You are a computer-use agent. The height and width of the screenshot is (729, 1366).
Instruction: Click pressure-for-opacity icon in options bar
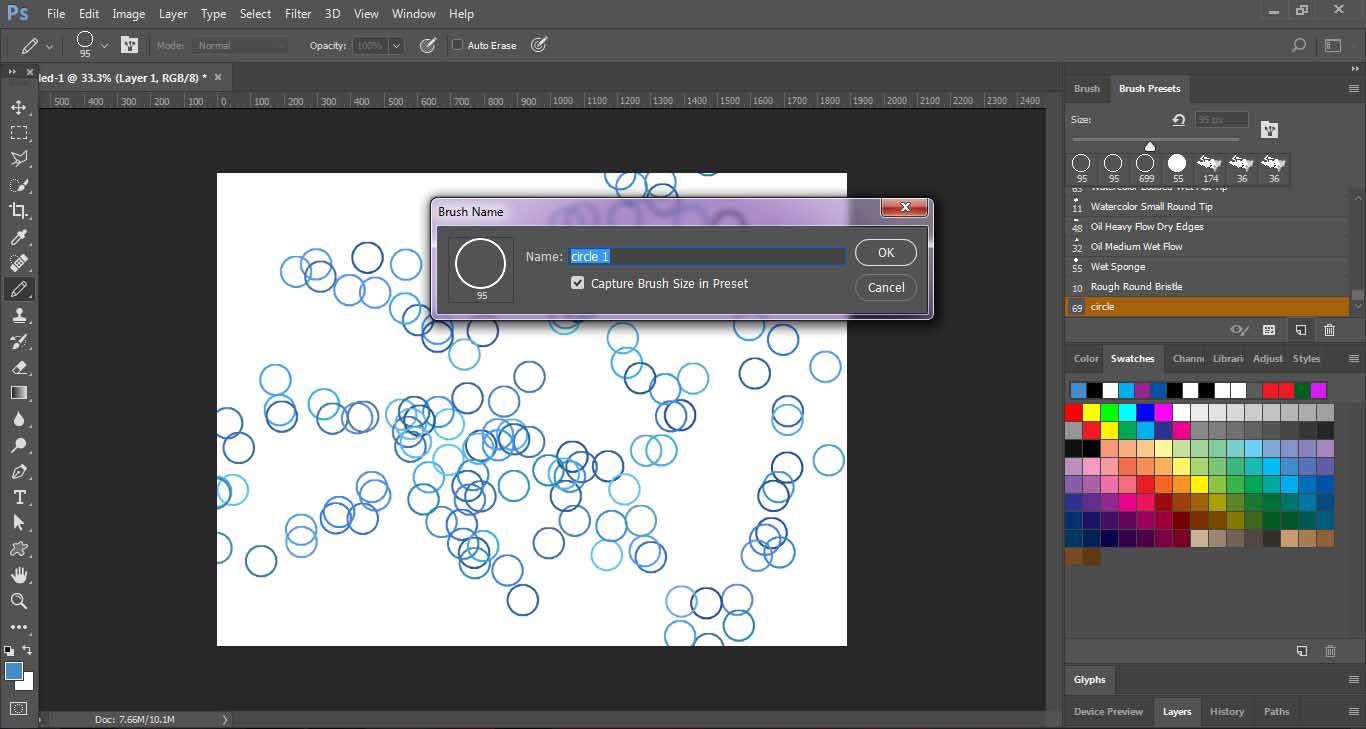click(x=427, y=45)
